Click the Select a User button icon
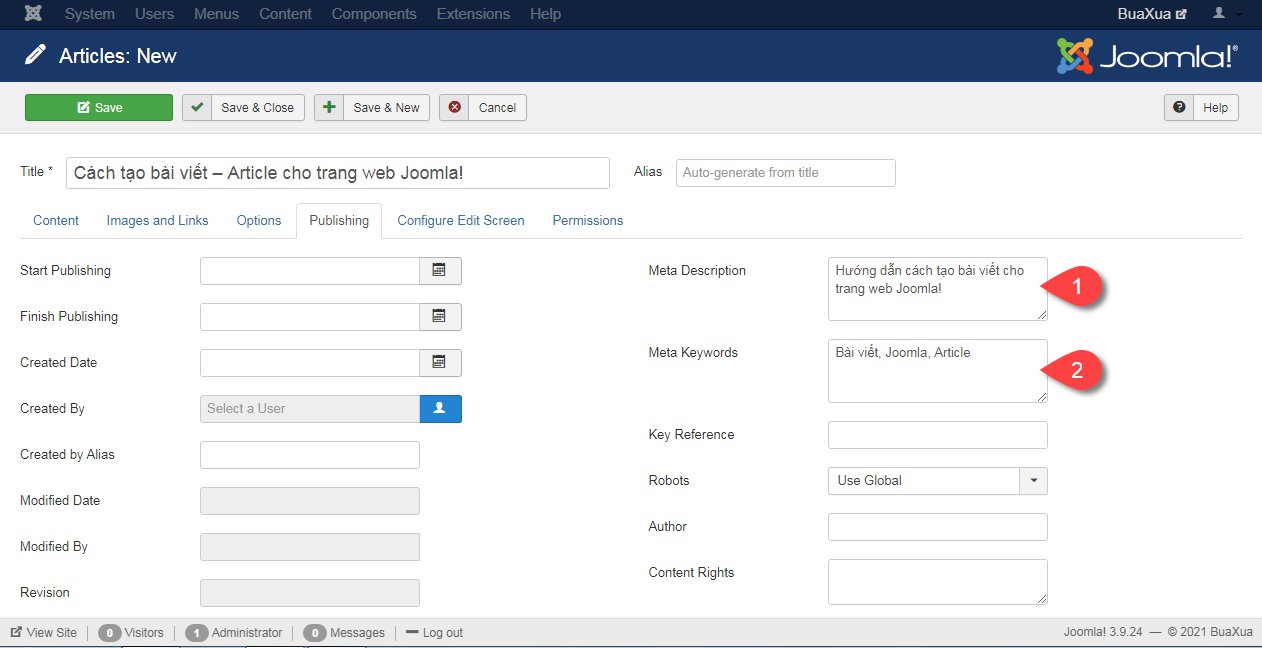 point(440,409)
